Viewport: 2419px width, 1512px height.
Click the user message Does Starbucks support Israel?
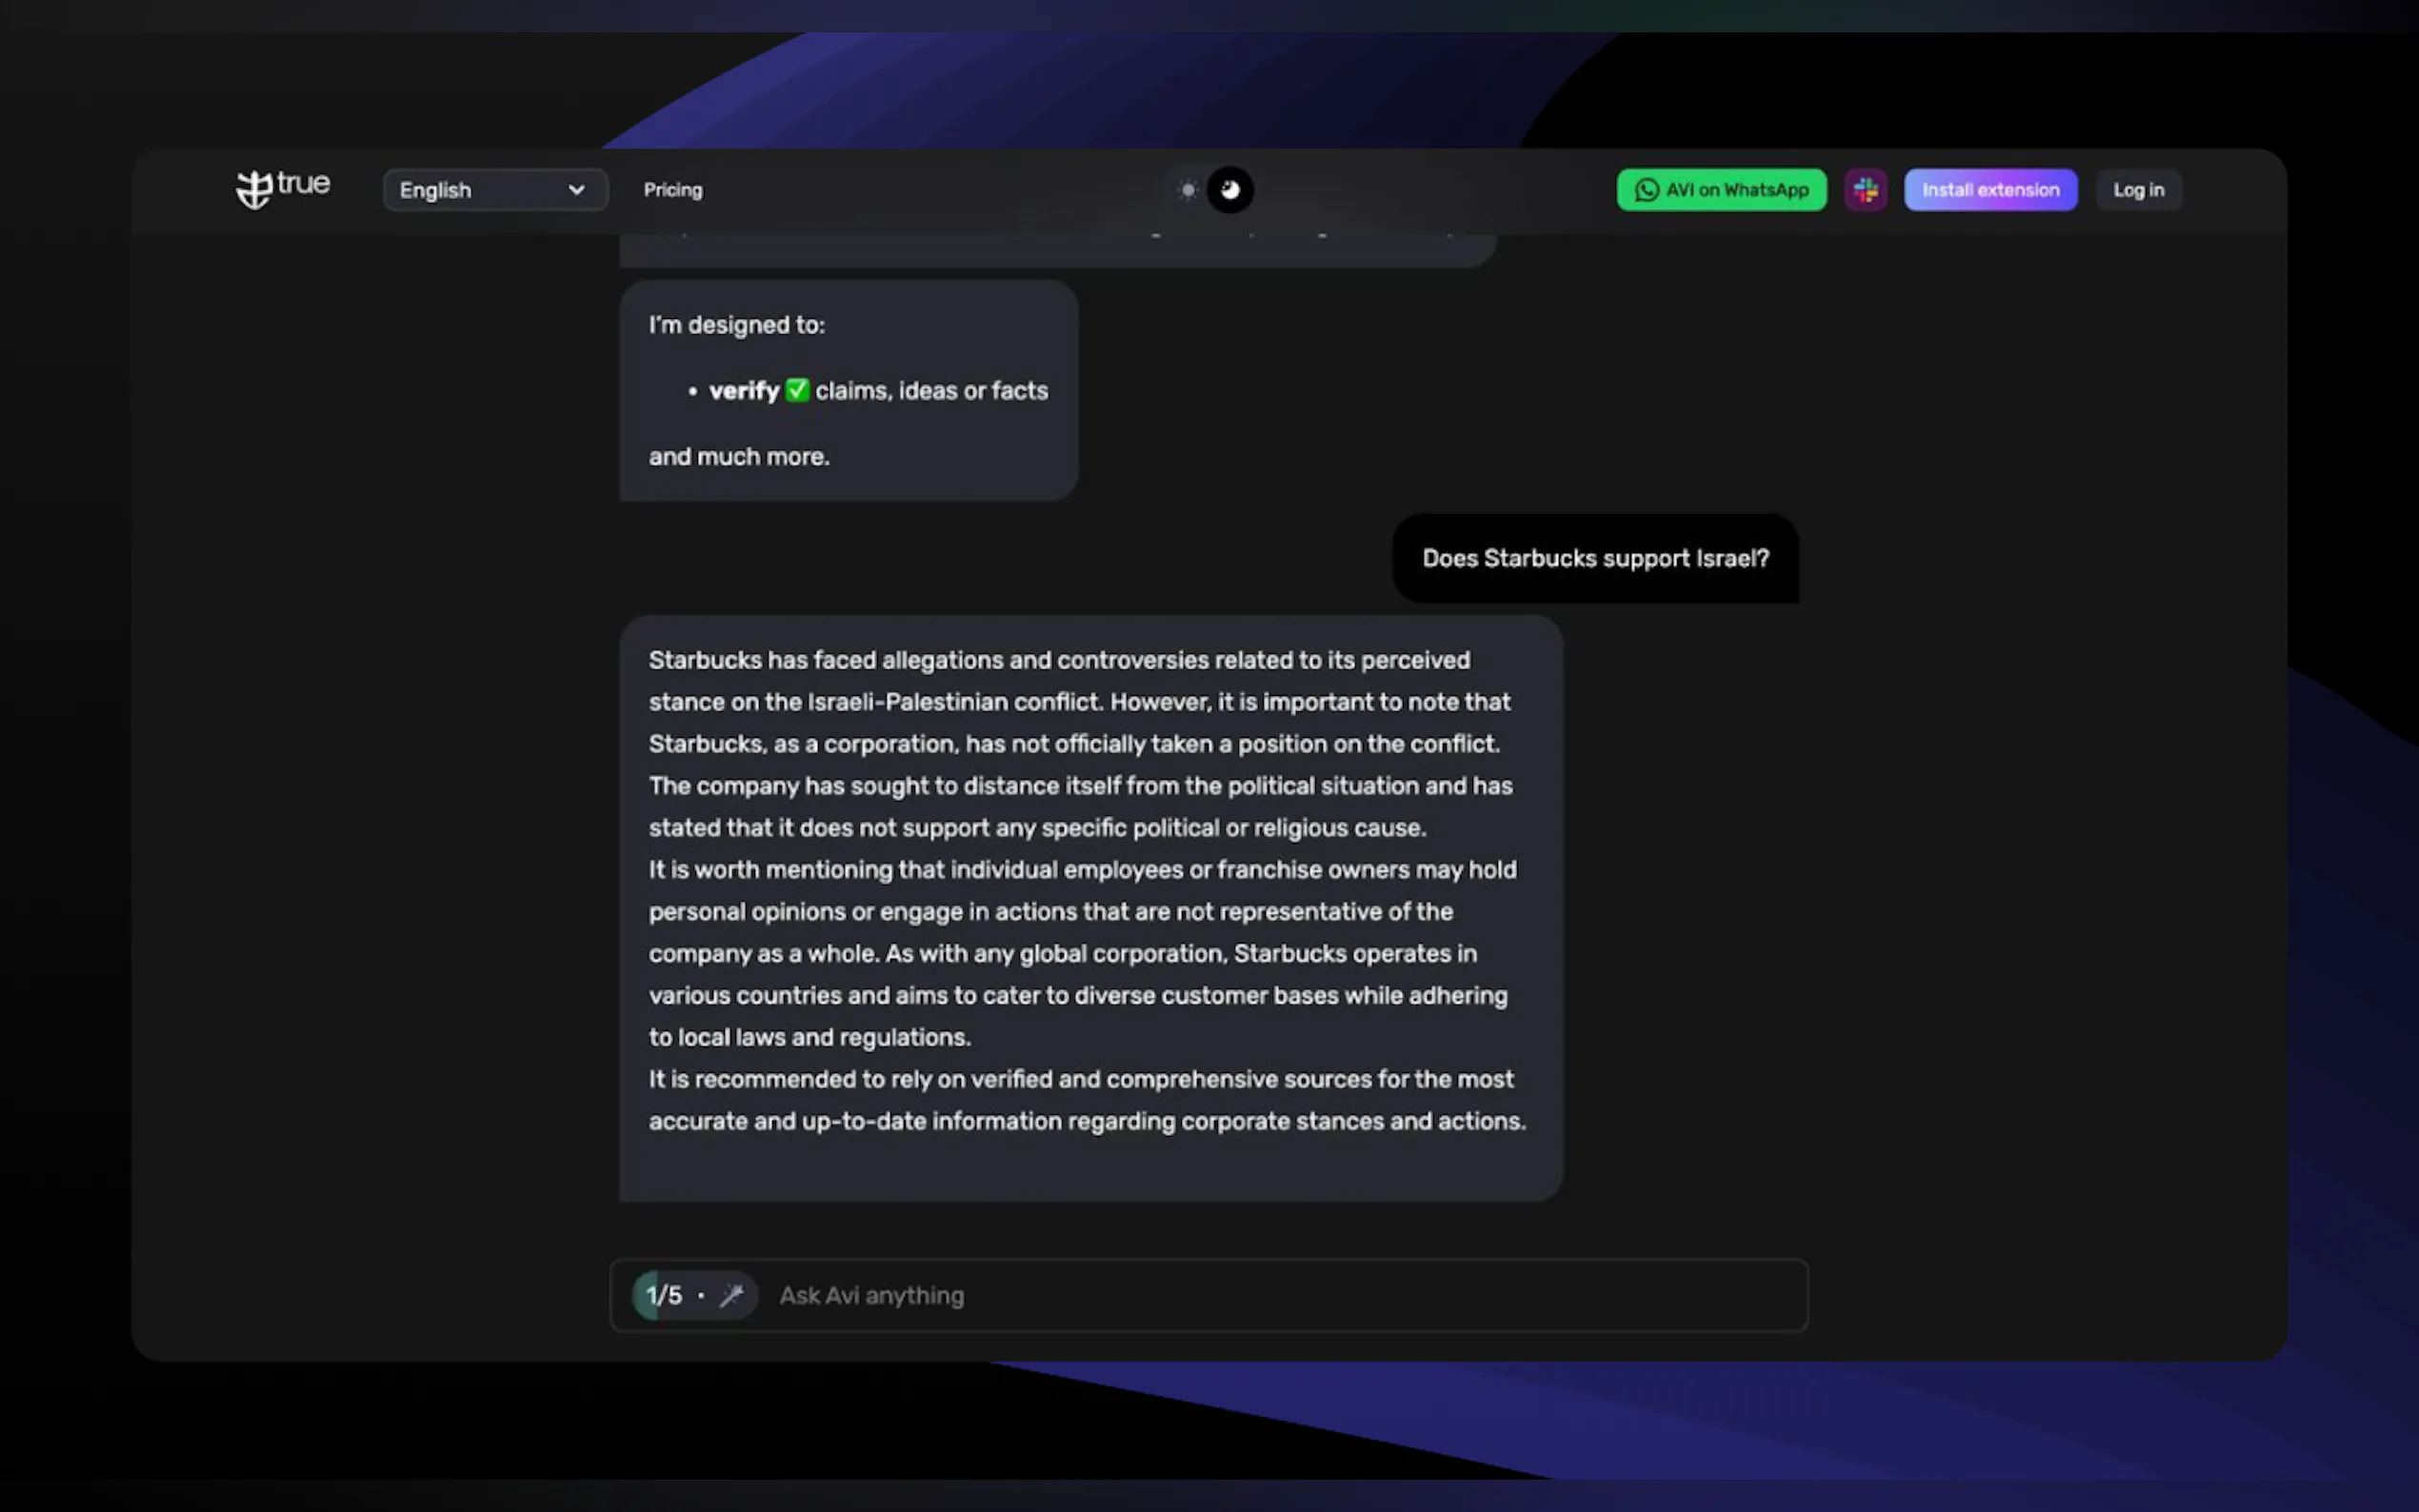pos(1595,558)
